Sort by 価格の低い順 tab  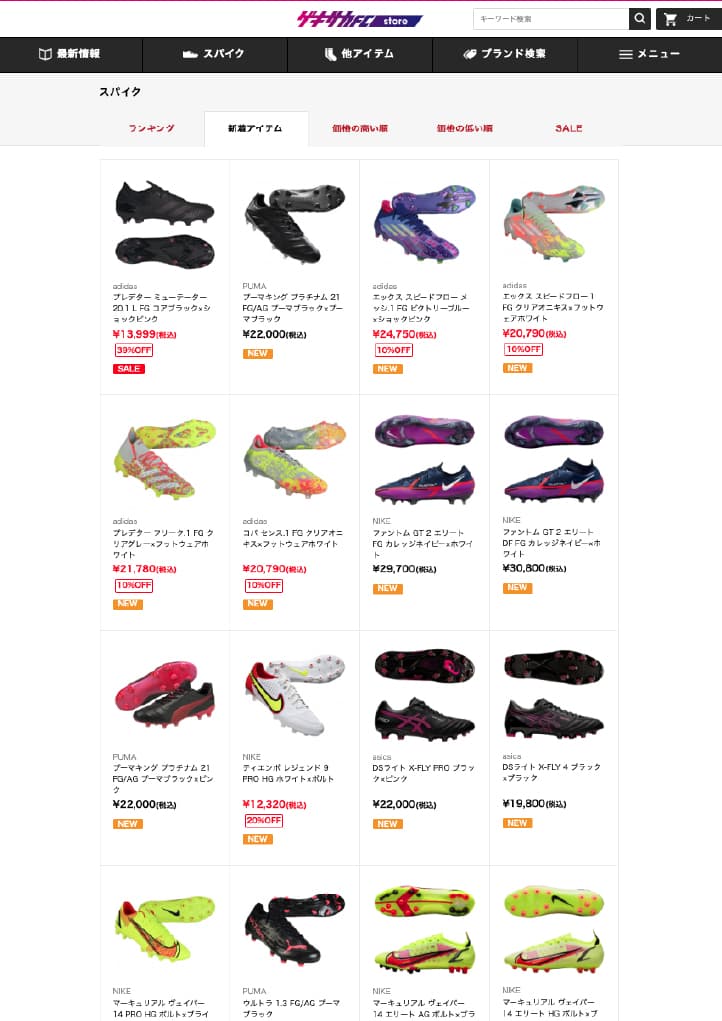(x=464, y=128)
